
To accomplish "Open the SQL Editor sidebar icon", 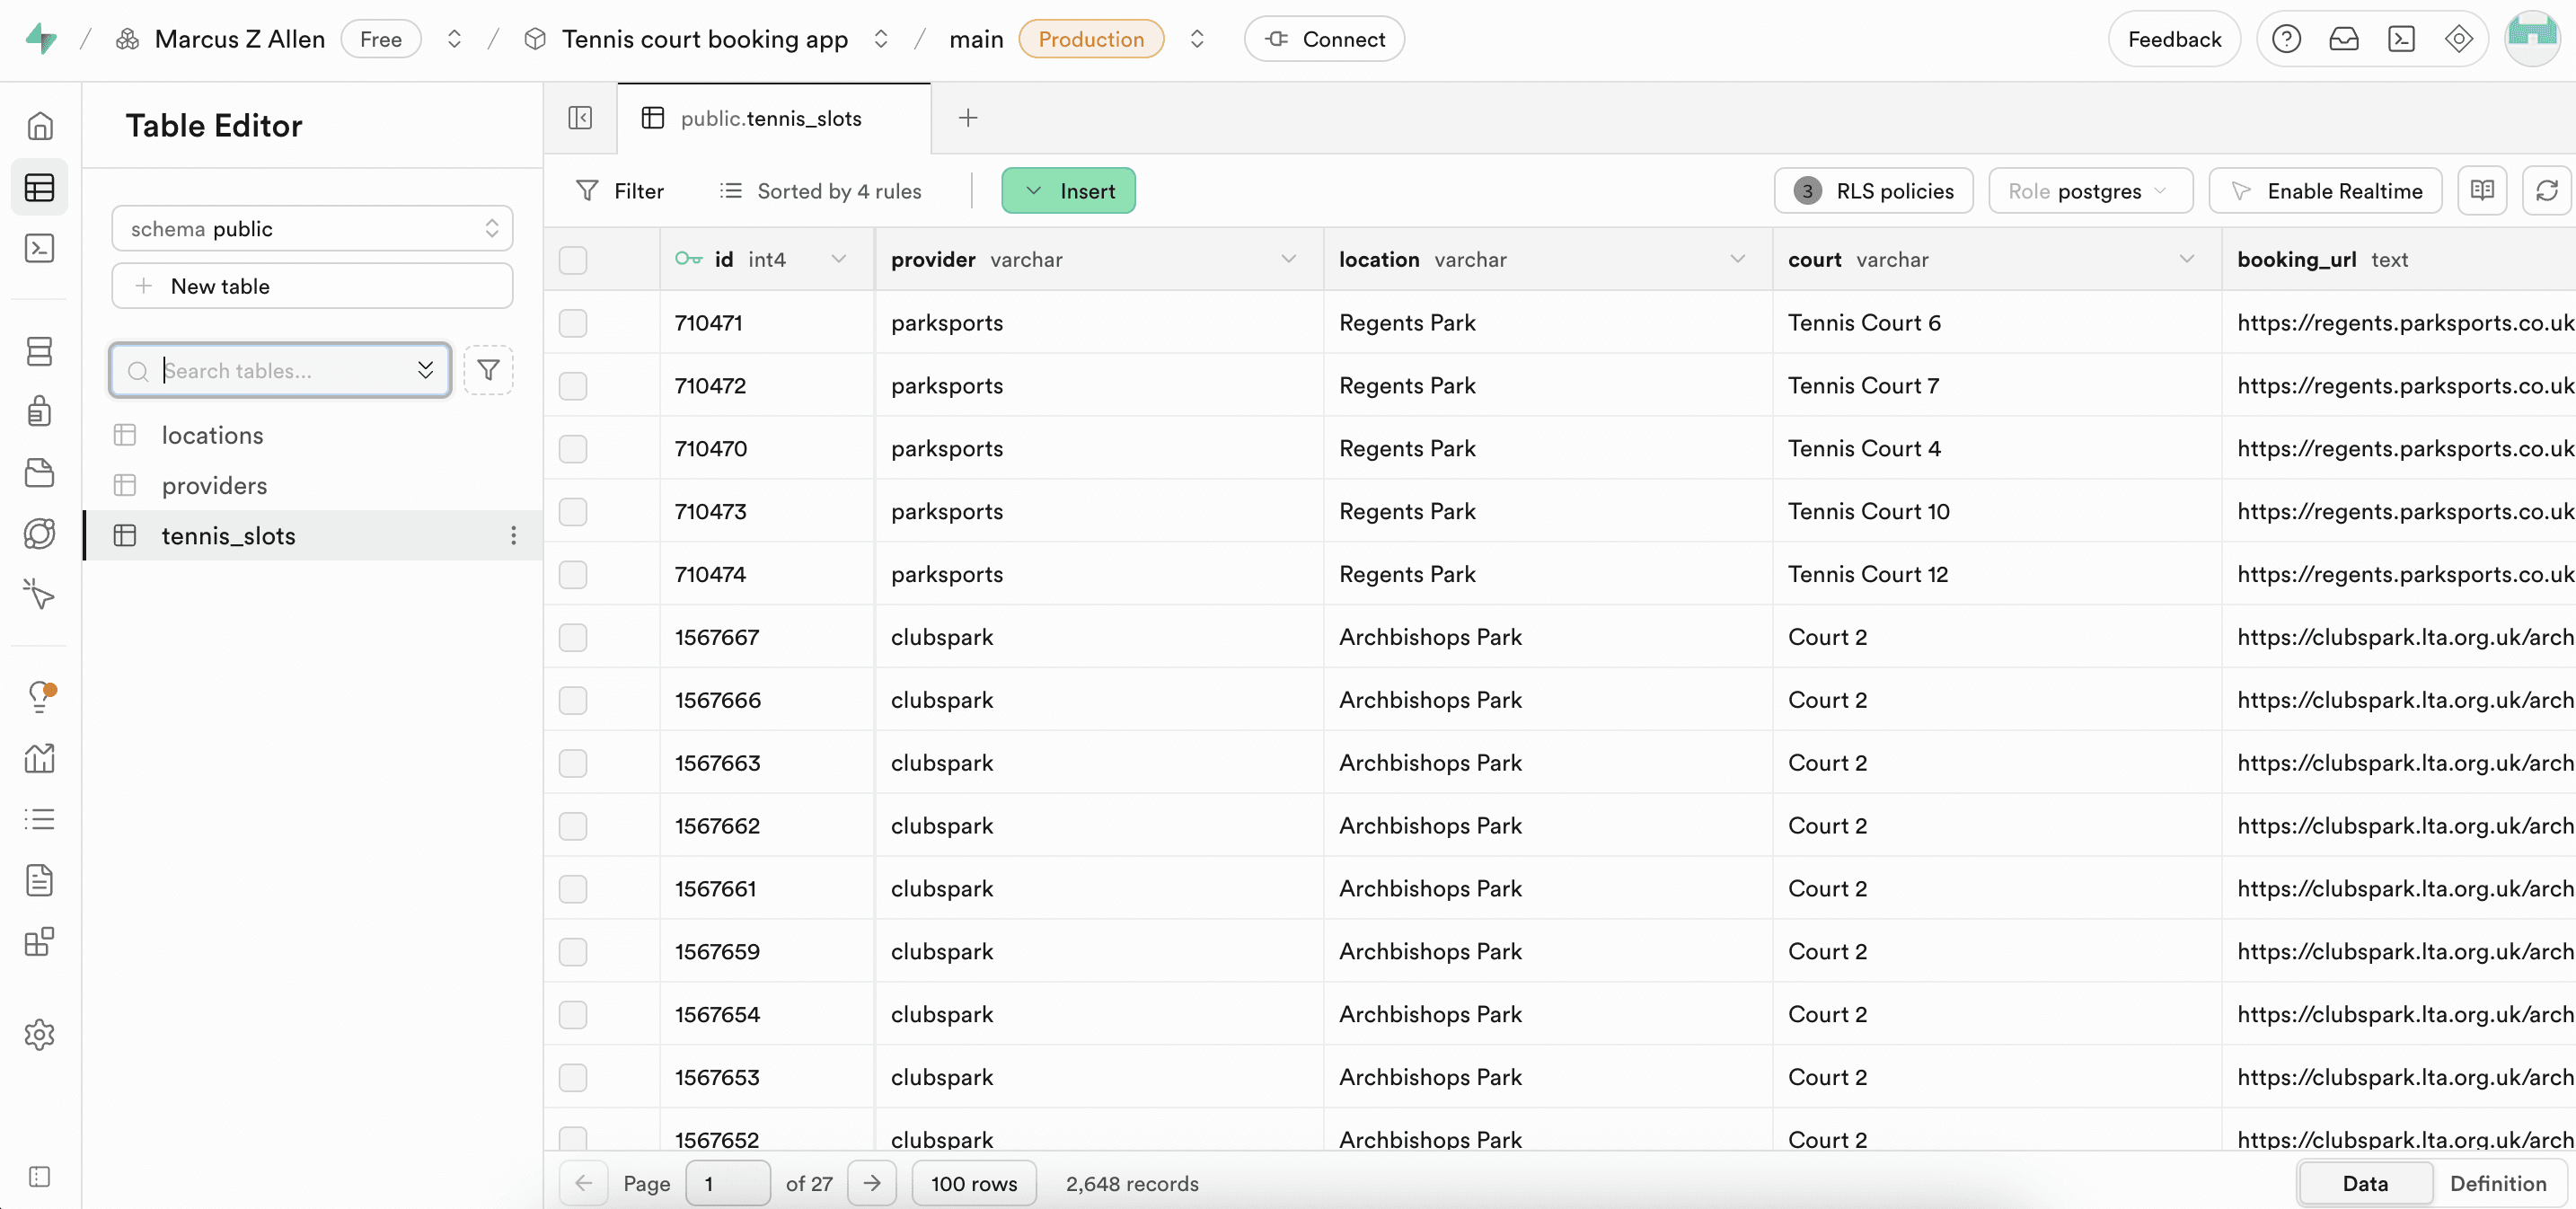I will (x=40, y=248).
